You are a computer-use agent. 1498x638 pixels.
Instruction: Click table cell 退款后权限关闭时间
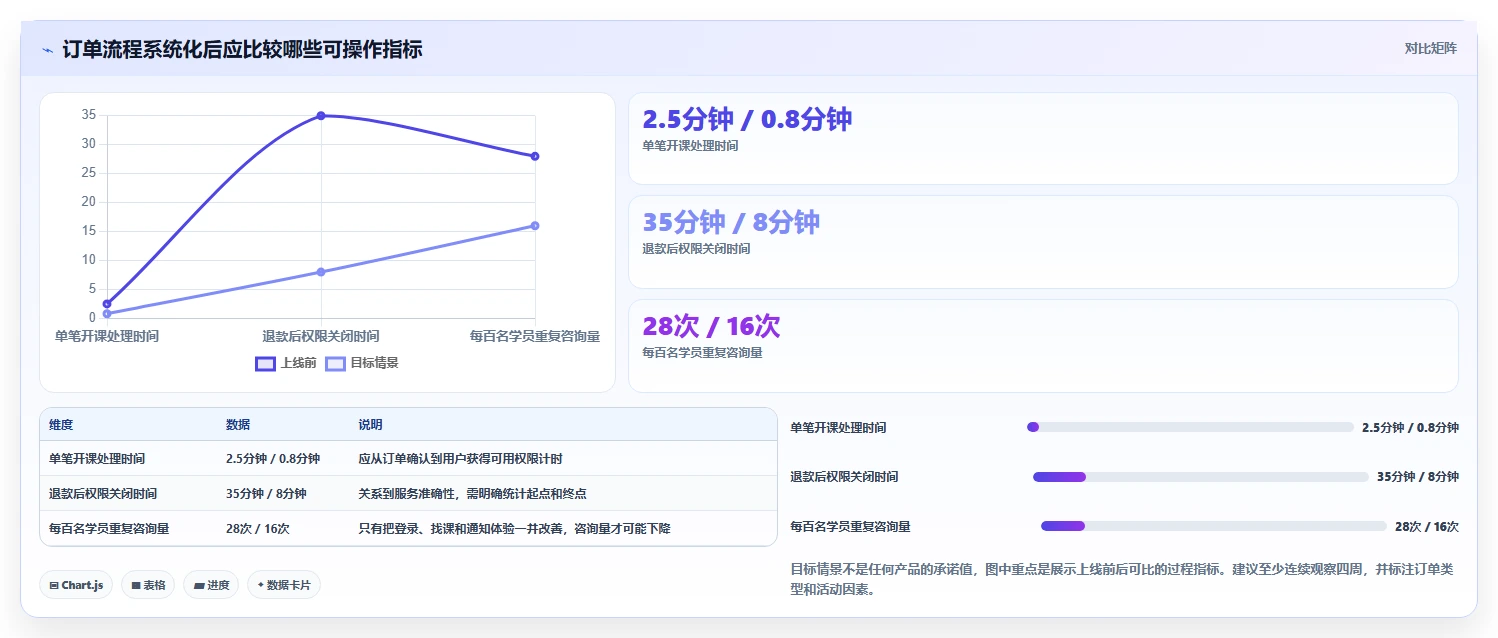point(103,494)
